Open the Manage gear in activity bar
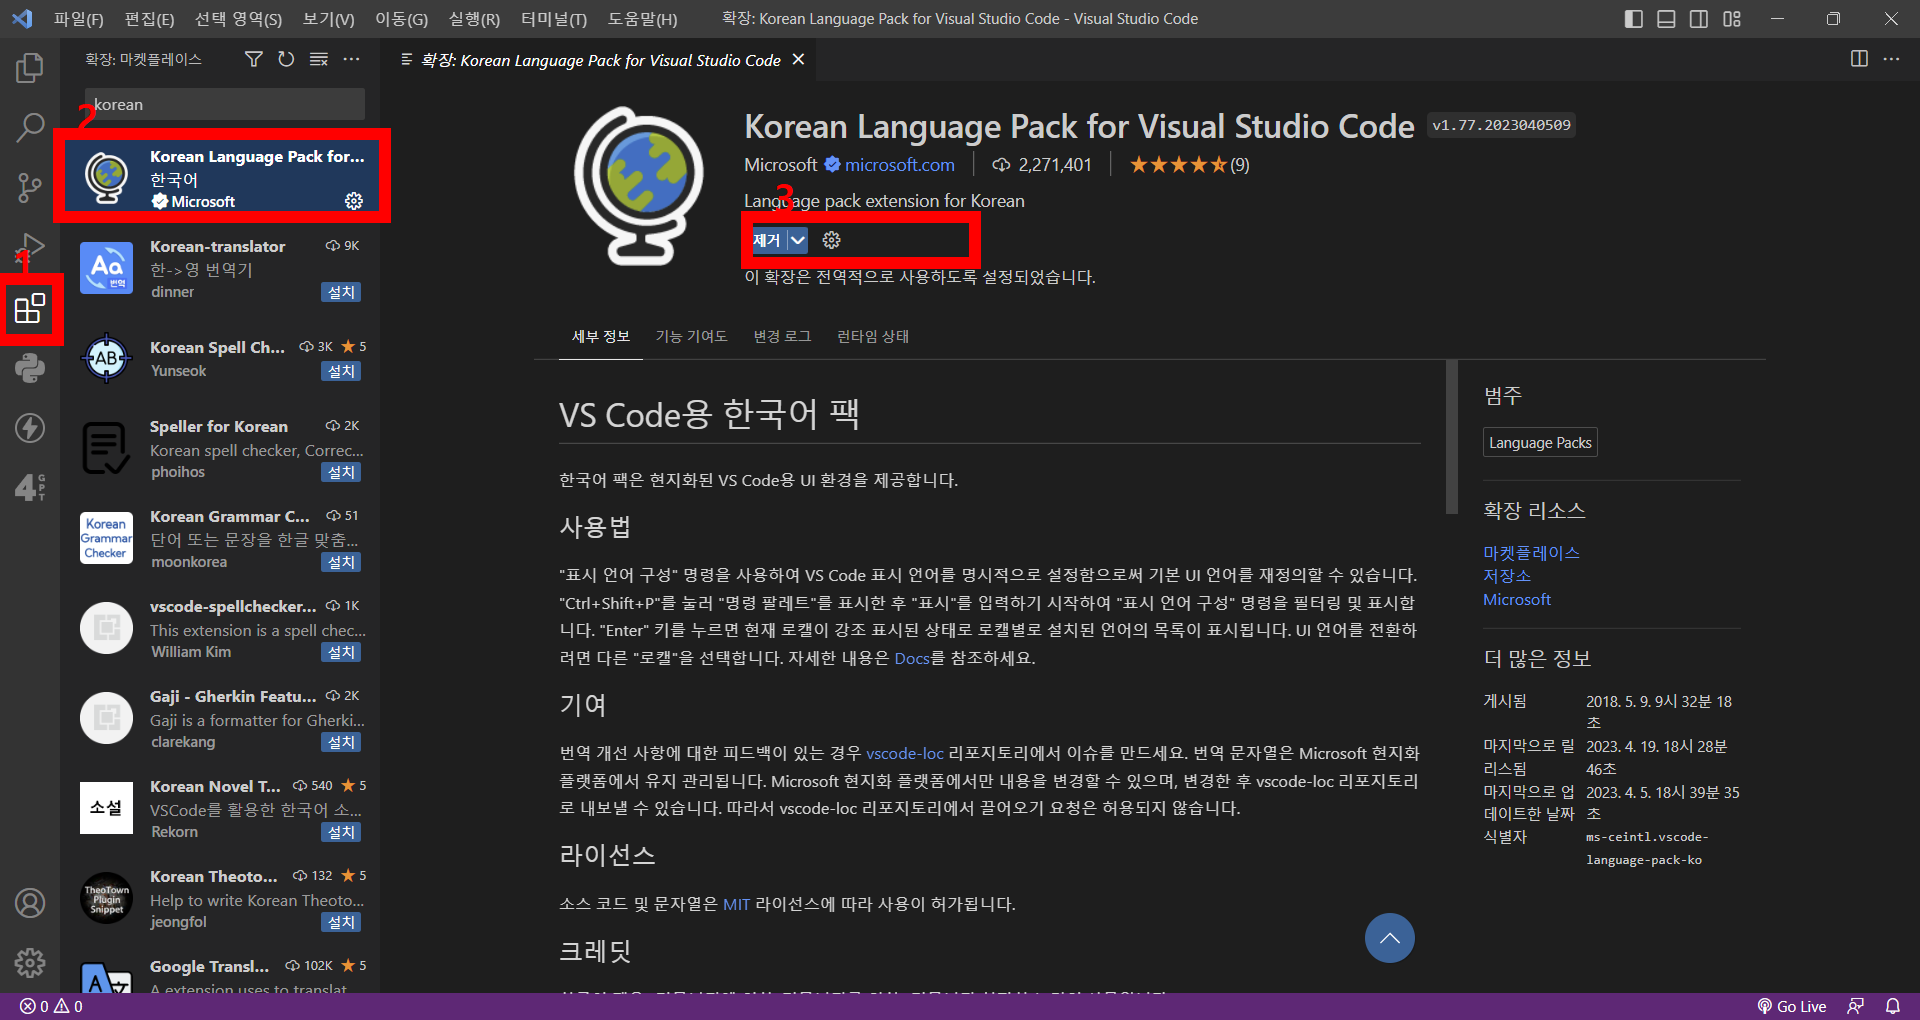Viewport: 1920px width, 1020px height. (x=30, y=963)
